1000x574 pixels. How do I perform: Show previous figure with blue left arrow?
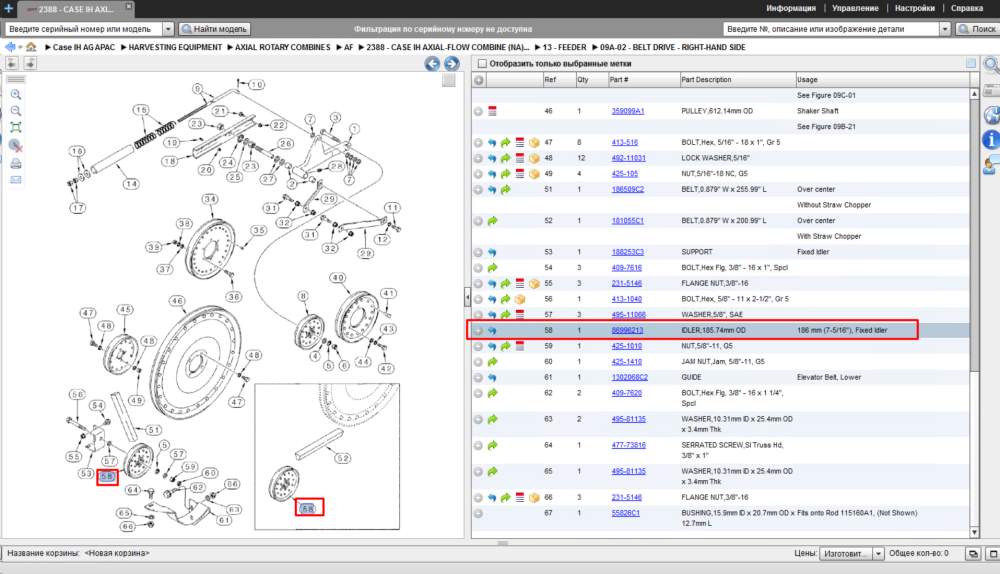(x=432, y=64)
